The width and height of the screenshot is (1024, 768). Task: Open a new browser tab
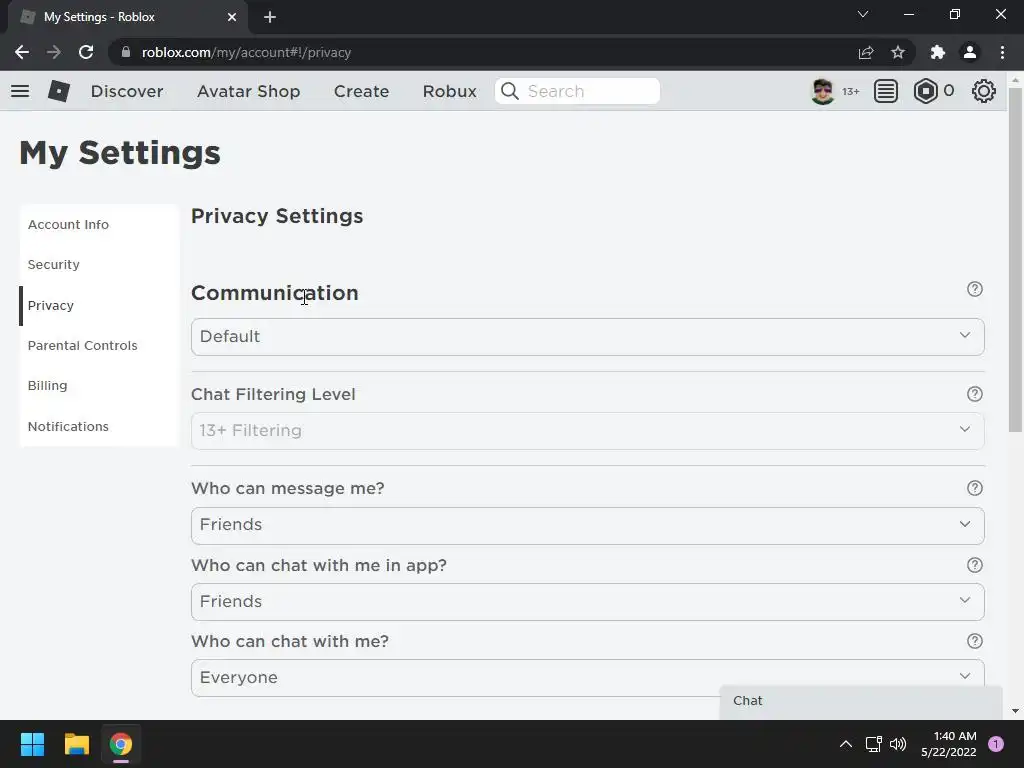(x=270, y=17)
